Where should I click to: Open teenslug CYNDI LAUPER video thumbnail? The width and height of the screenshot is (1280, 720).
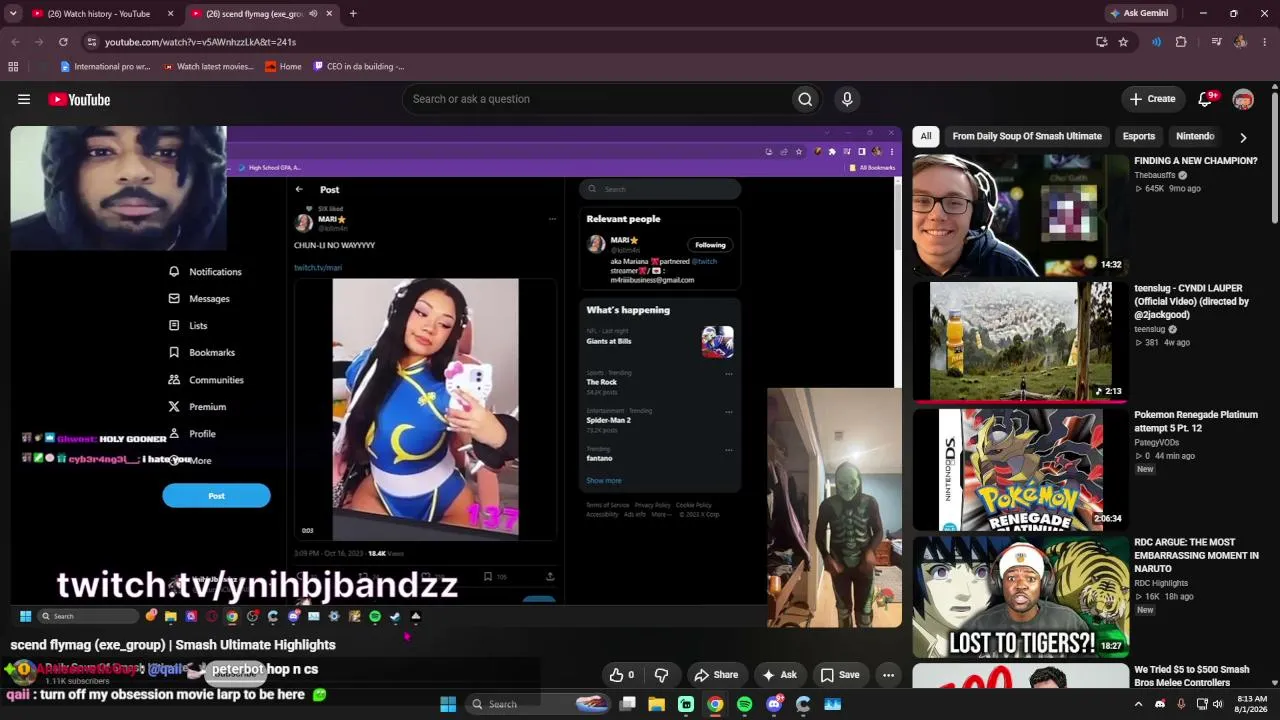1020,341
